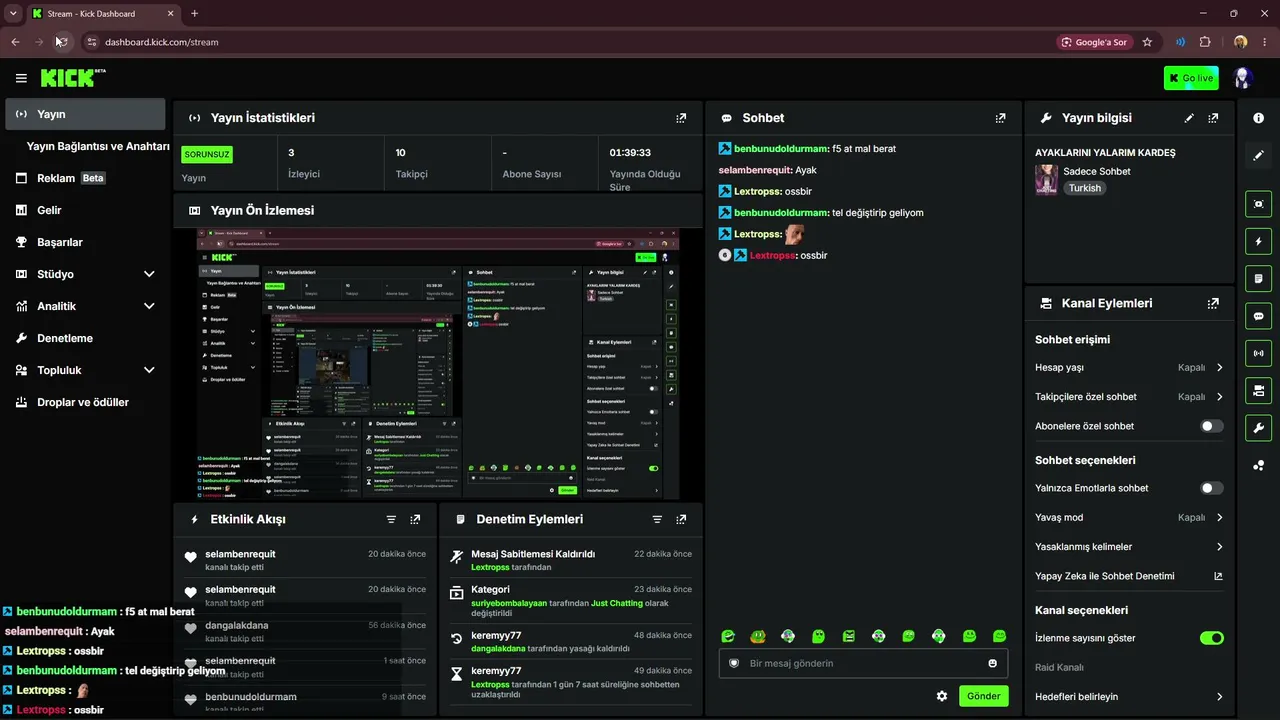Click the pencil icon in the right rail
This screenshot has width=1280, height=720.
tap(1258, 156)
